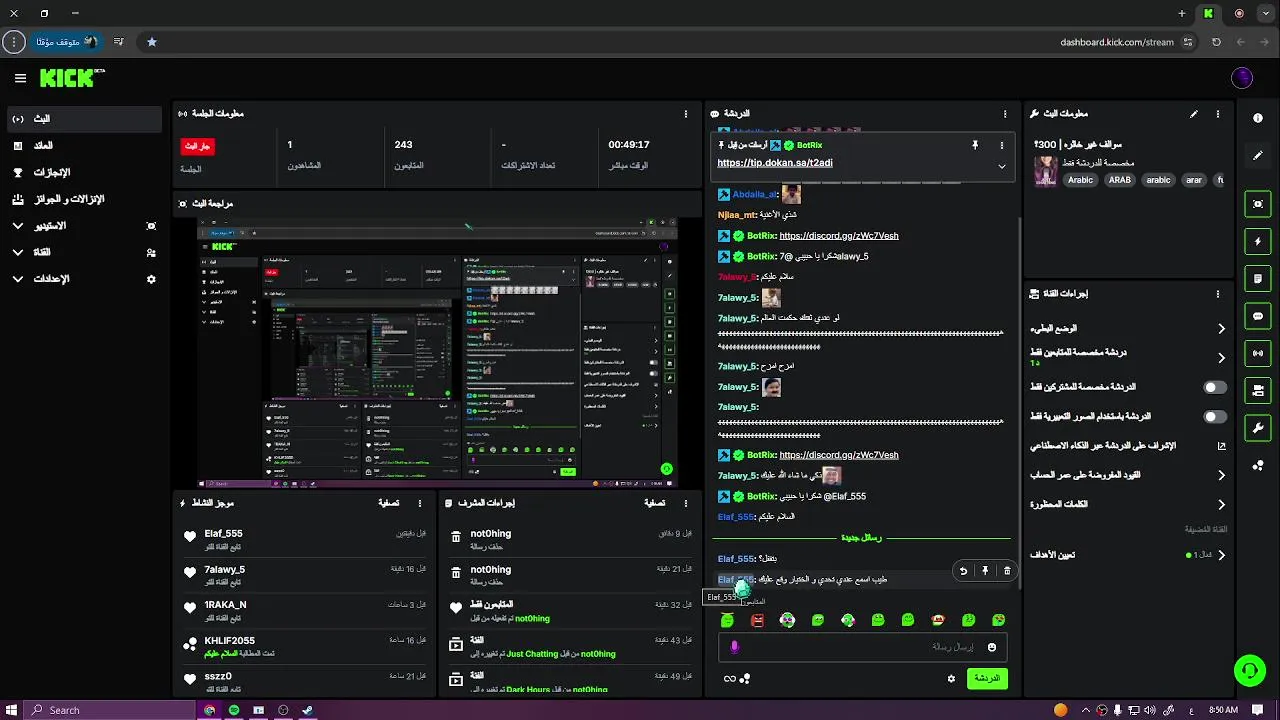
Task: Toggle the stream preview widget icon in the right toolbar
Action: point(1258,204)
